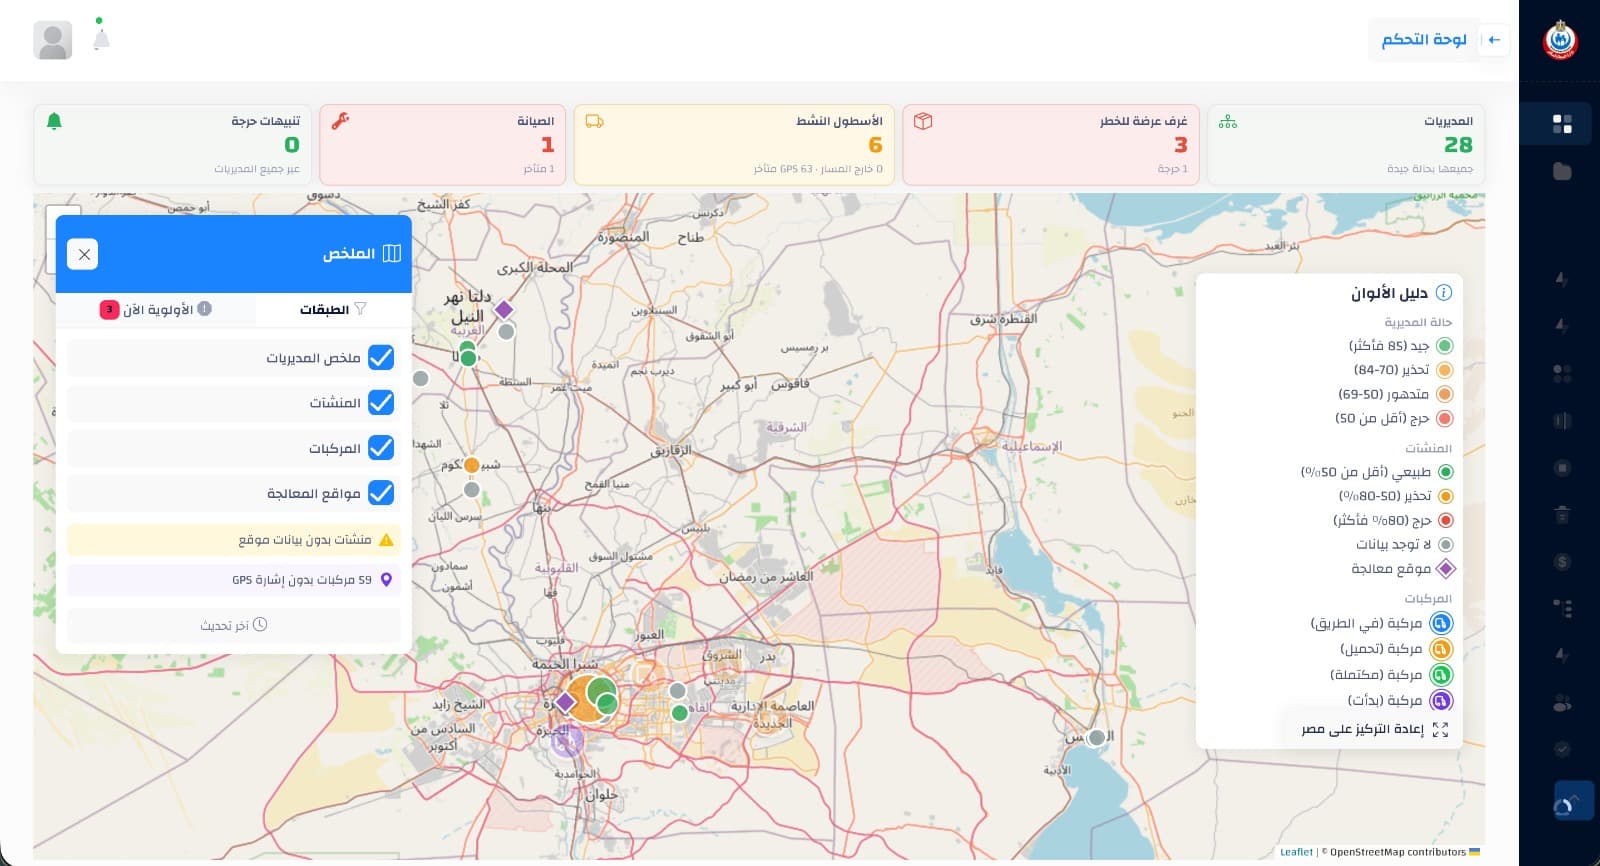Click the green bell on تنبيهات حرجة card
The height and width of the screenshot is (866, 1600).
point(55,121)
